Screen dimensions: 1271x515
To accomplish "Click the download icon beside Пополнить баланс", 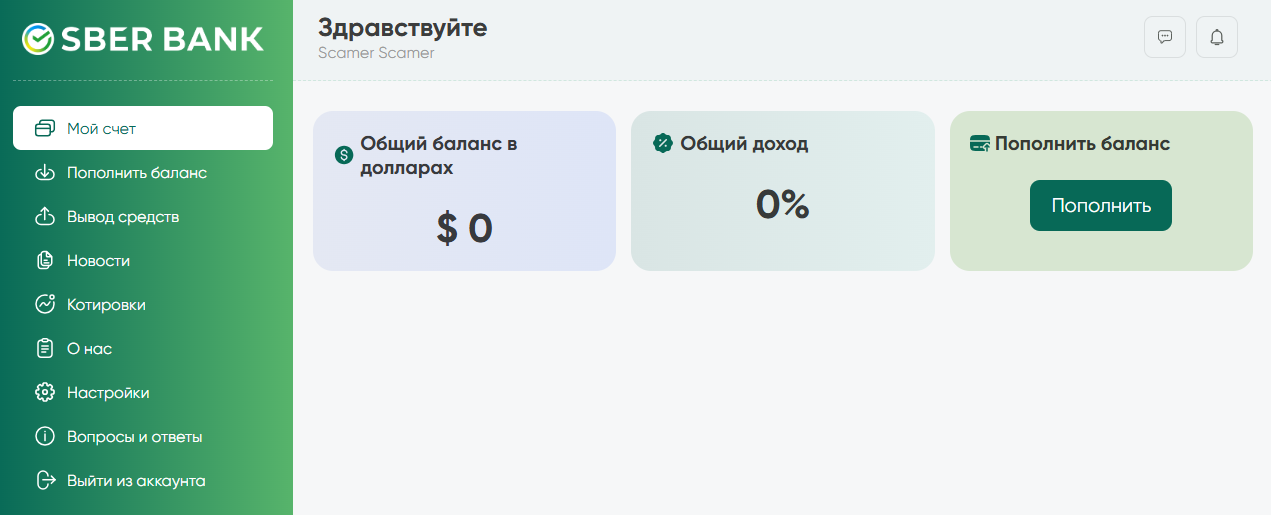I will pos(44,172).
